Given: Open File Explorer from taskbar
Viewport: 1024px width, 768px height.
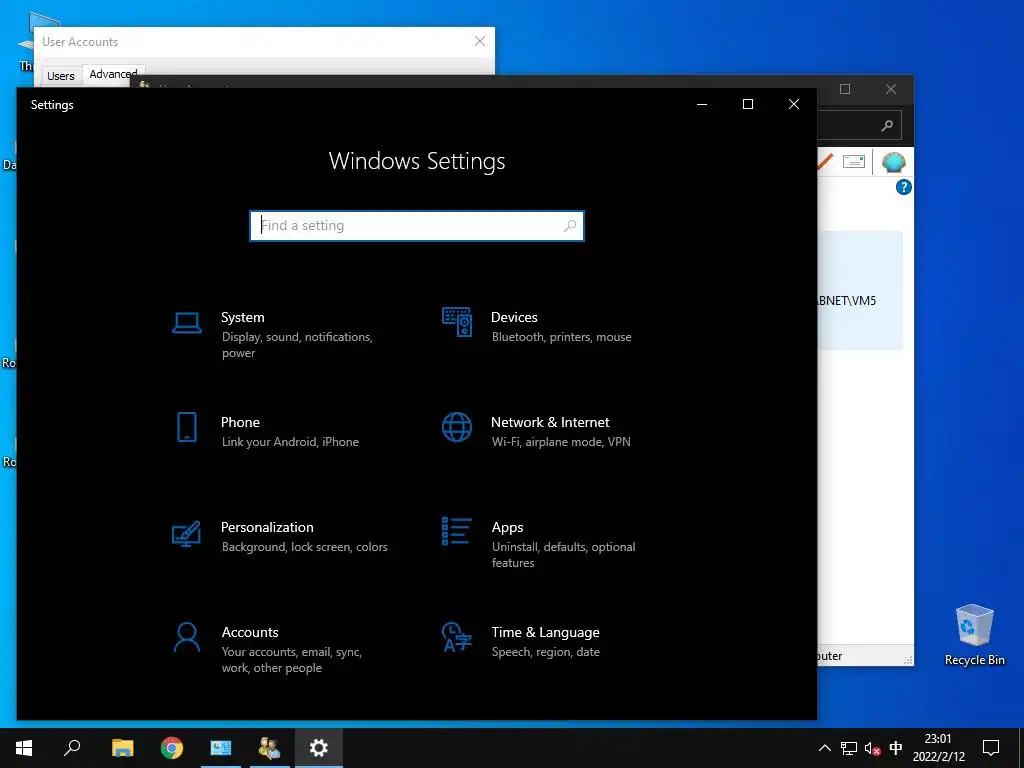Looking at the screenshot, I should [x=122, y=748].
